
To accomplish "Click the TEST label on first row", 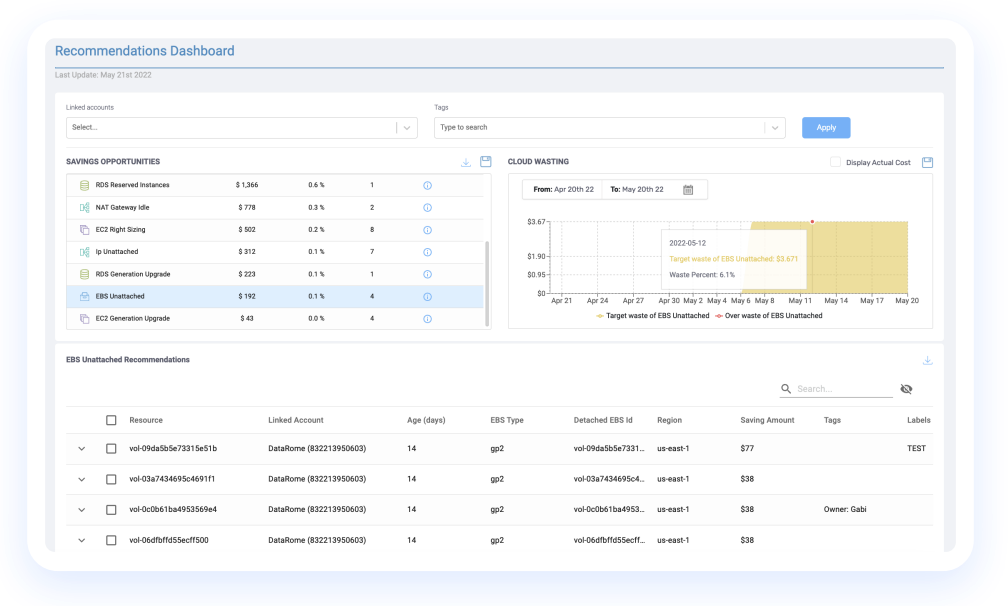I will [916, 449].
